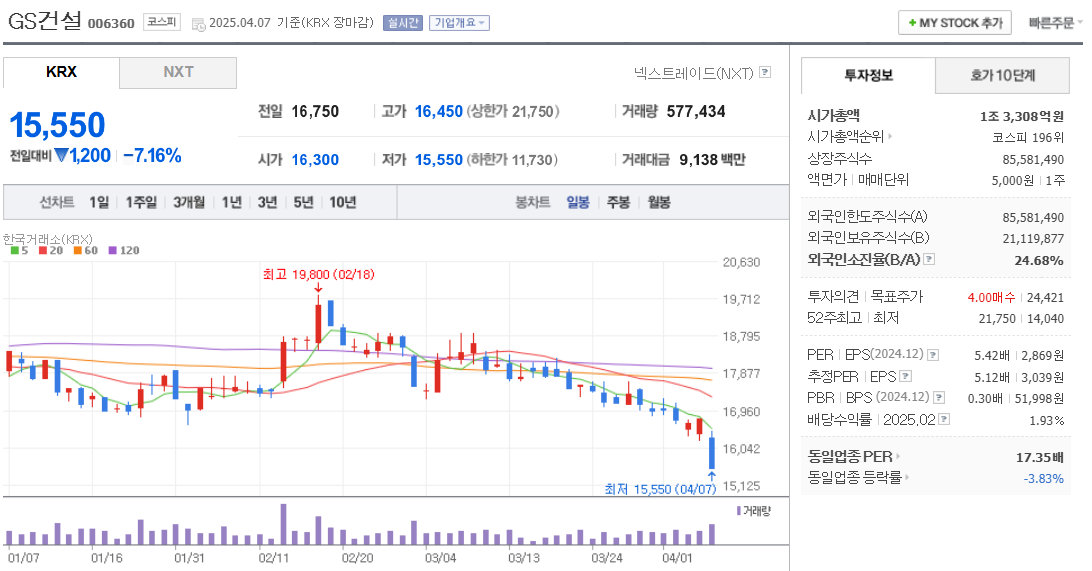Click the current price 15,550
The width and height of the screenshot is (1092, 571).
point(57,126)
